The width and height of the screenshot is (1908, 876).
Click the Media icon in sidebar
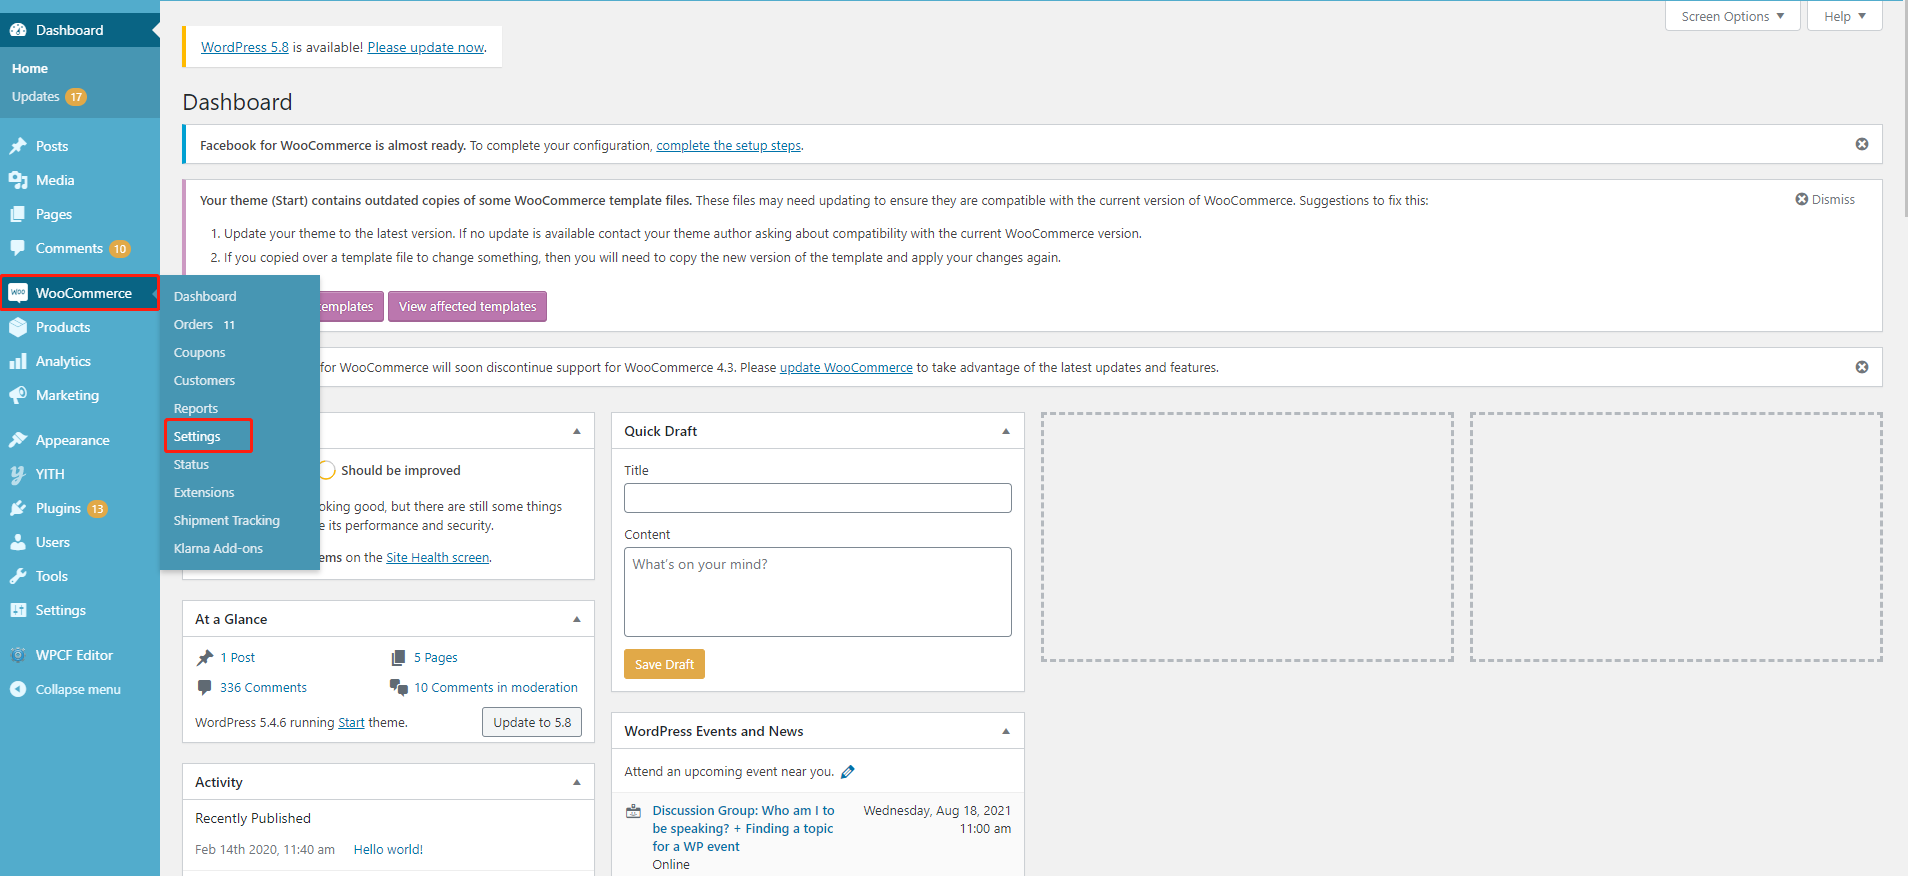point(18,180)
